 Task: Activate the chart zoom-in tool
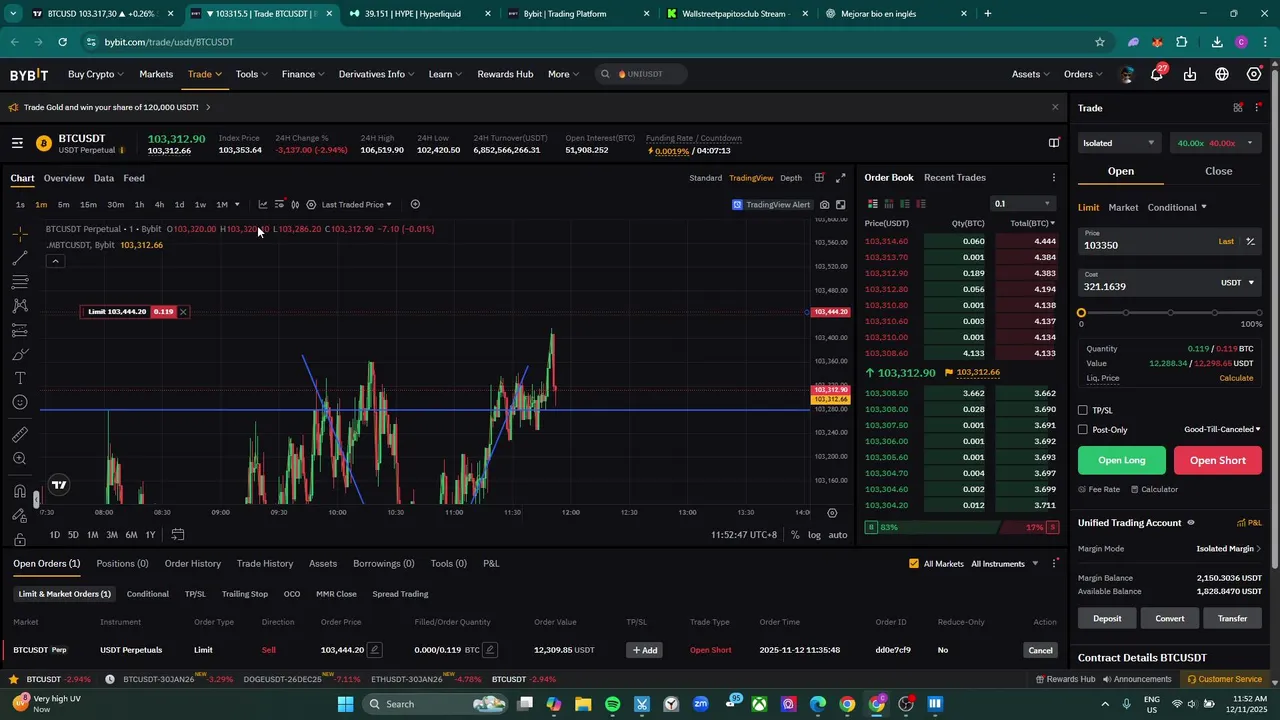(x=20, y=459)
